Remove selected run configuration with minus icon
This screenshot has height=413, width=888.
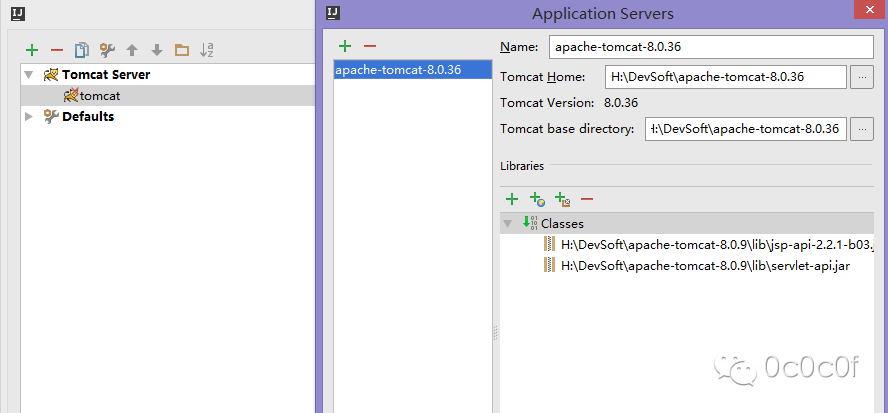[x=57, y=50]
